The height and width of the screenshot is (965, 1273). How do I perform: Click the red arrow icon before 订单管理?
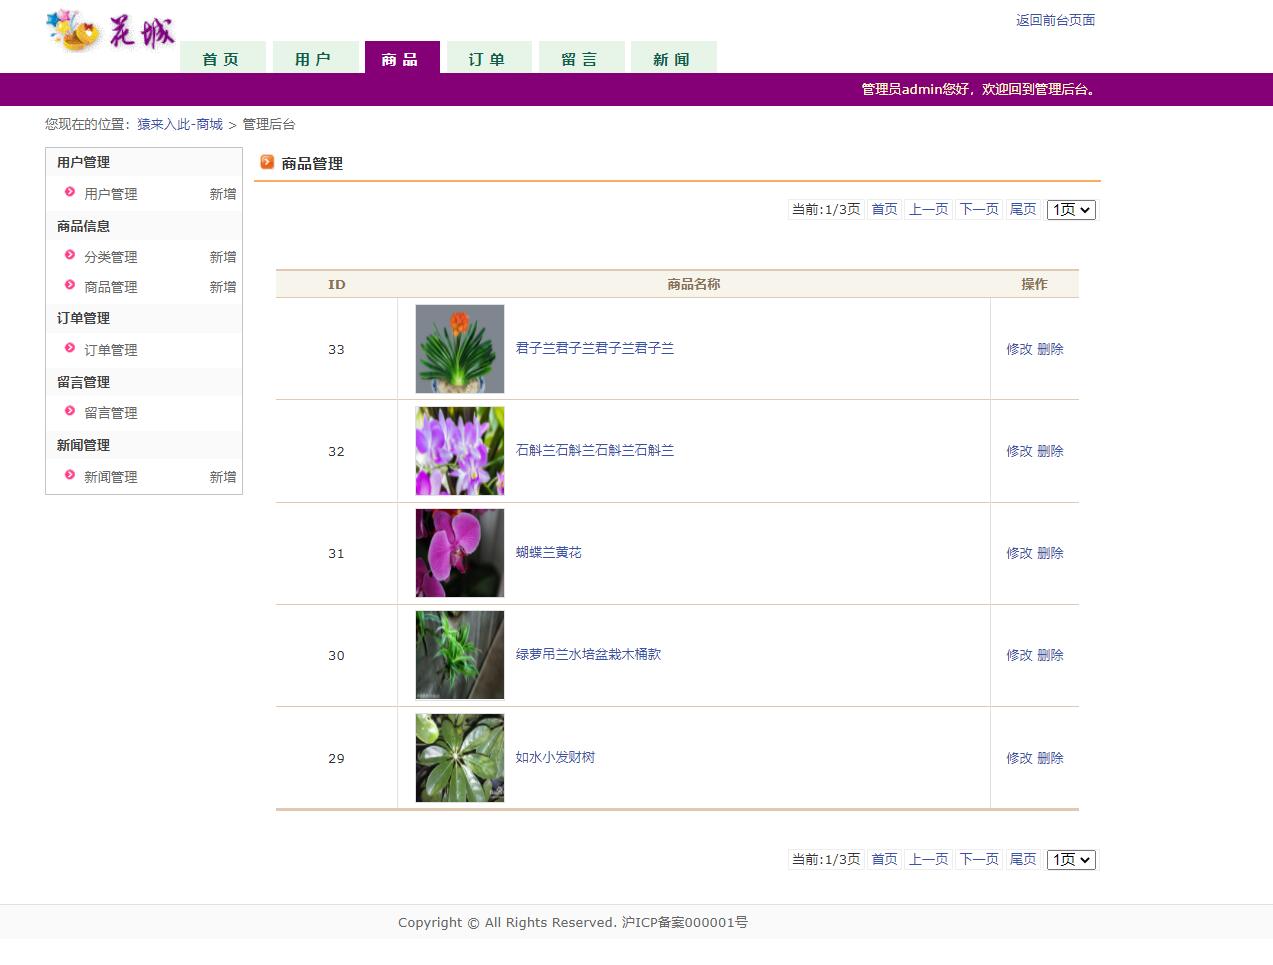tap(69, 350)
